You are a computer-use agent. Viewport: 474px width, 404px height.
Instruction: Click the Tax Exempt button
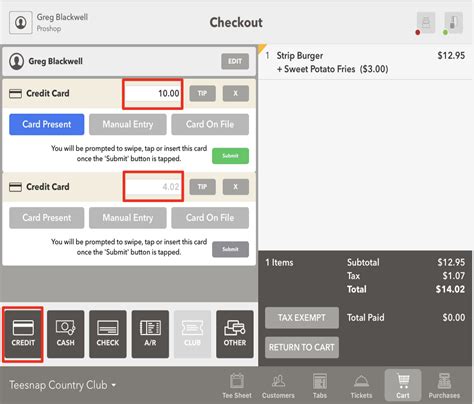[x=302, y=318]
